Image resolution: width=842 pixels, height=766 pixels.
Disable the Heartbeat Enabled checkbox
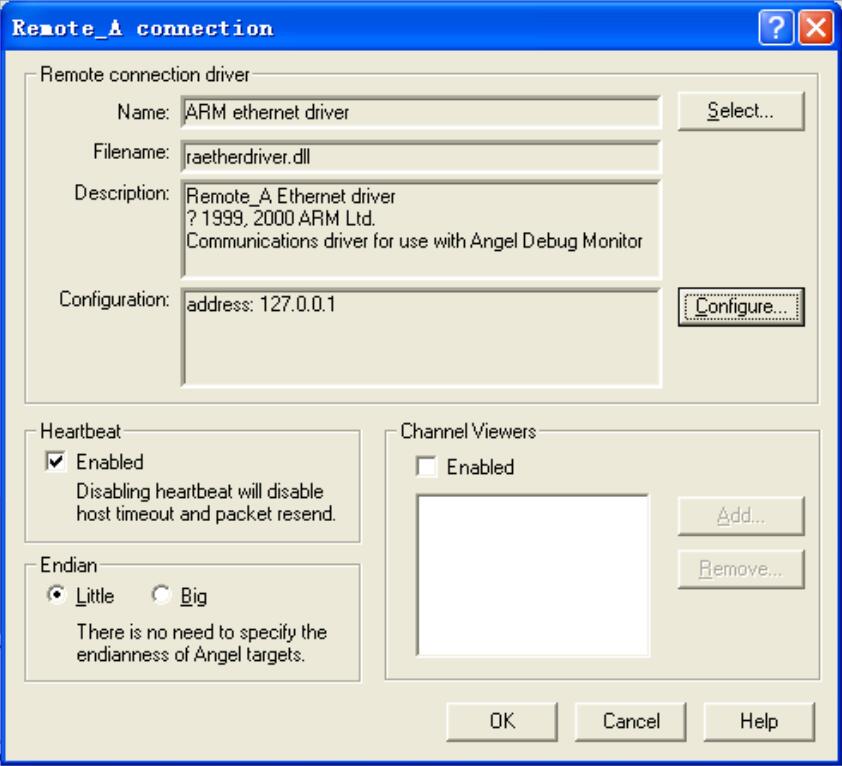56,461
